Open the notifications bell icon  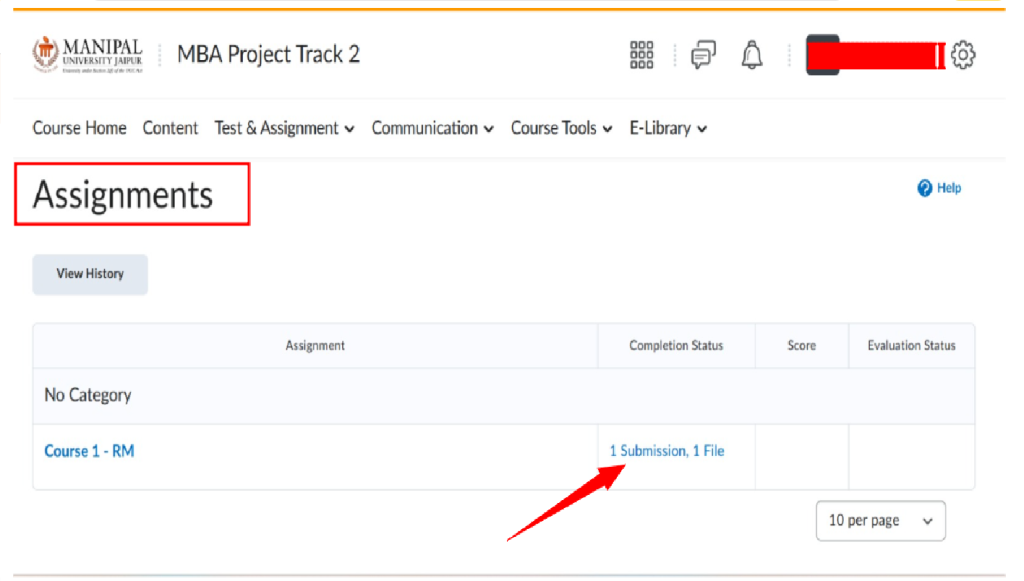pos(752,55)
